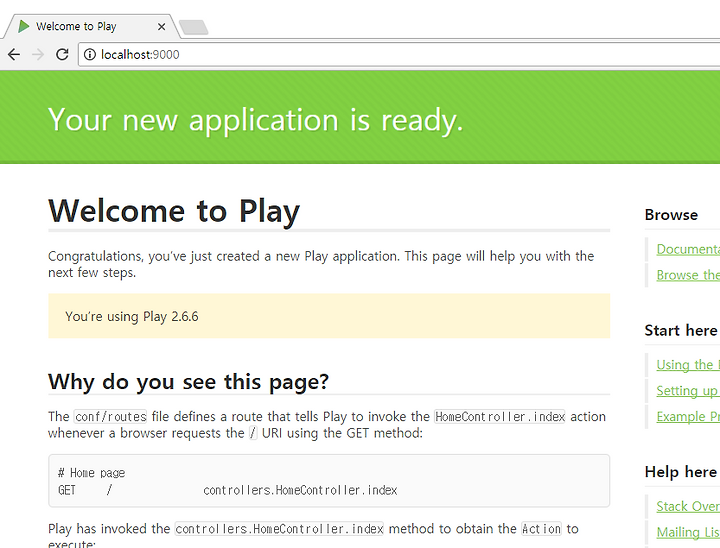The width and height of the screenshot is (720, 548).
Task: Click 'Your new application is ready.' banner text
Action: 255,121
